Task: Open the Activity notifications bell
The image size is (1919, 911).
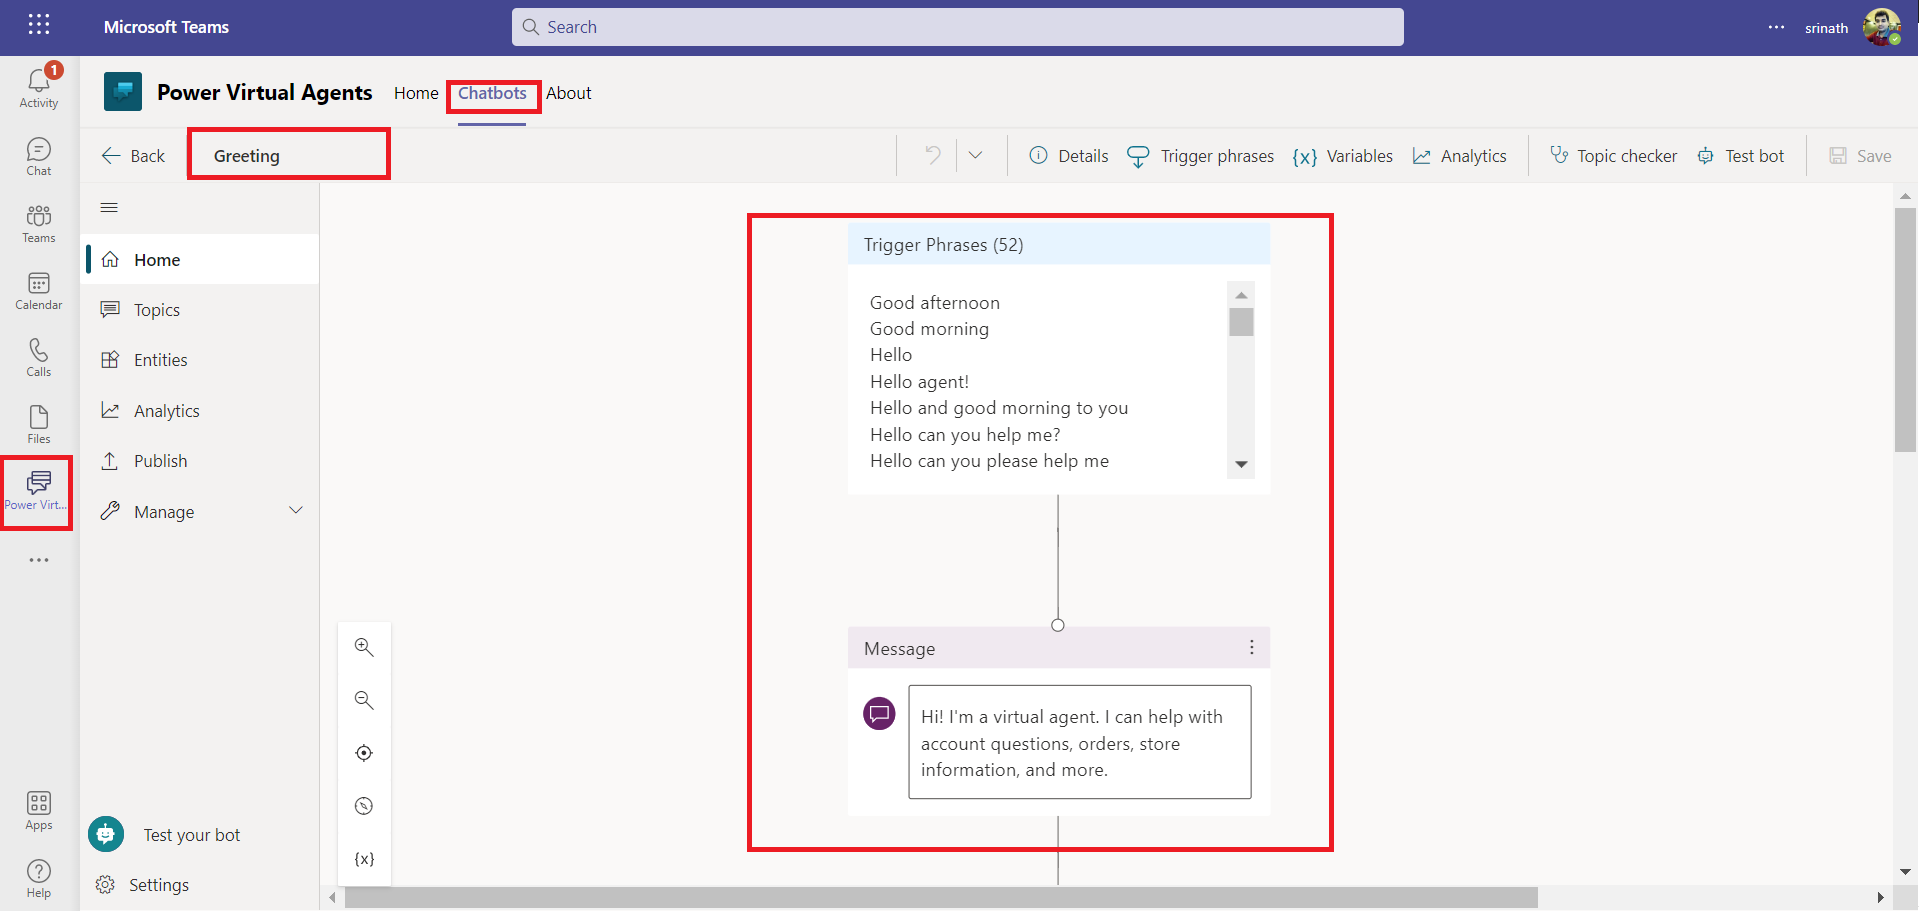Action: click(x=39, y=86)
